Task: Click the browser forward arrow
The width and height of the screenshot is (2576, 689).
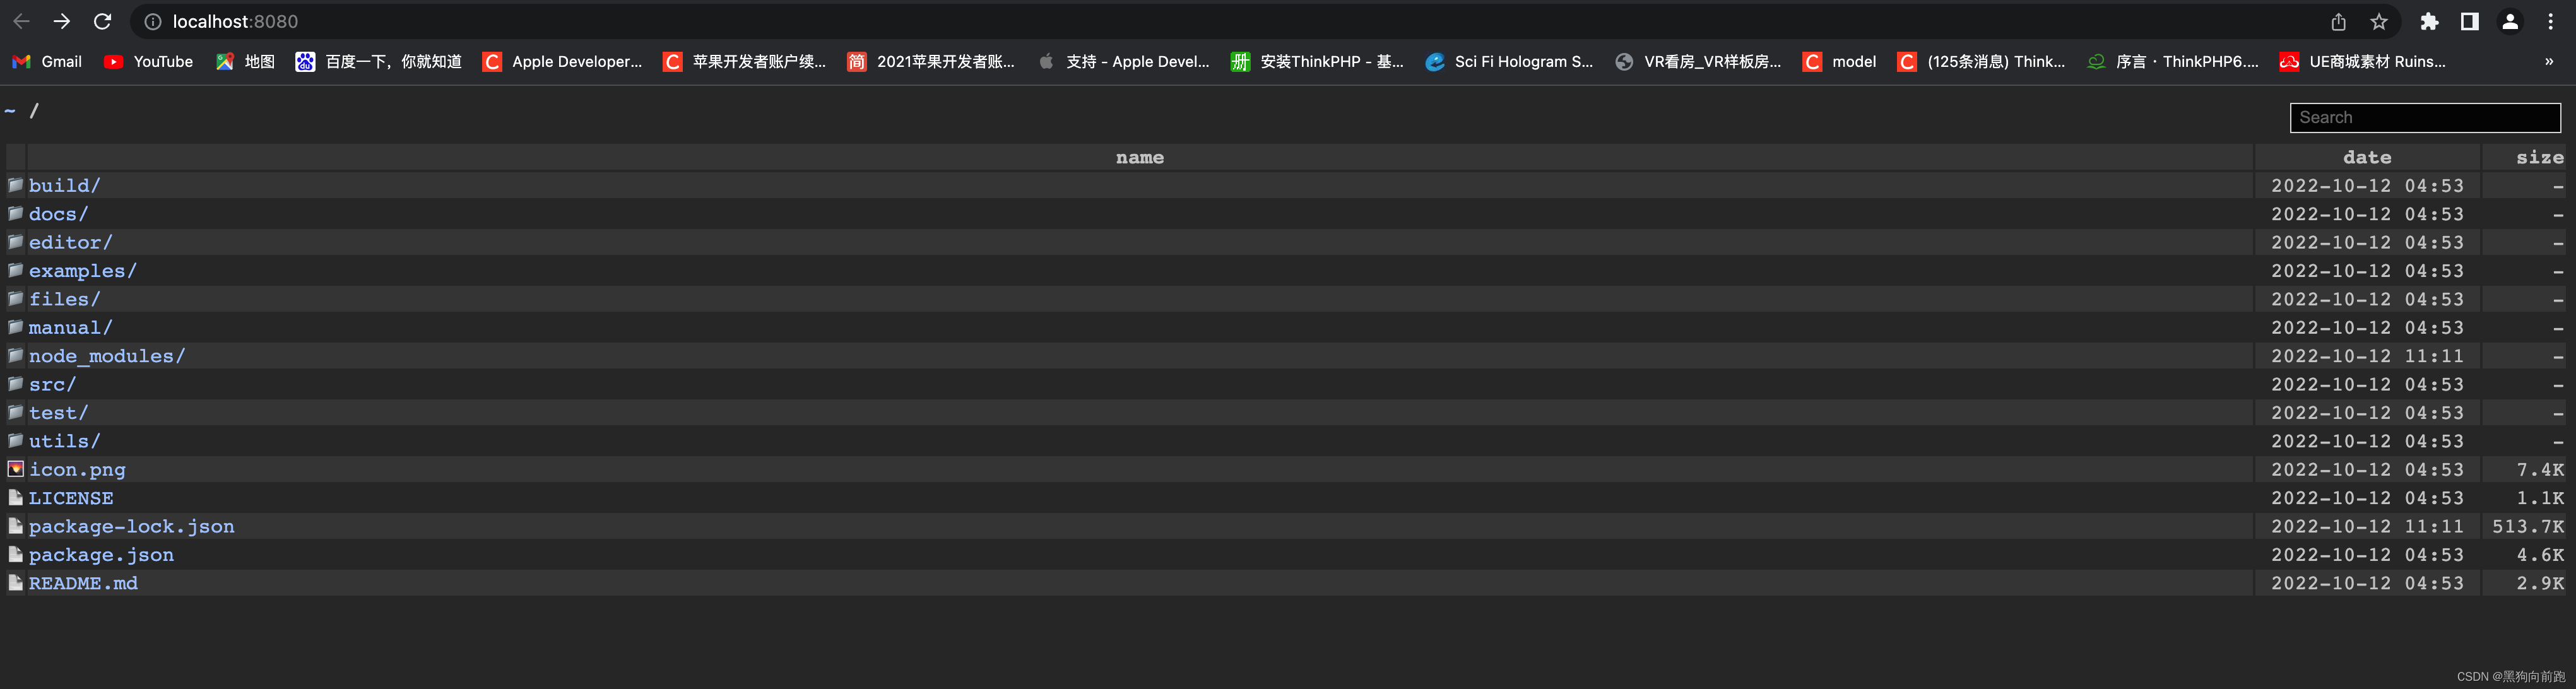Action: pos(62,21)
